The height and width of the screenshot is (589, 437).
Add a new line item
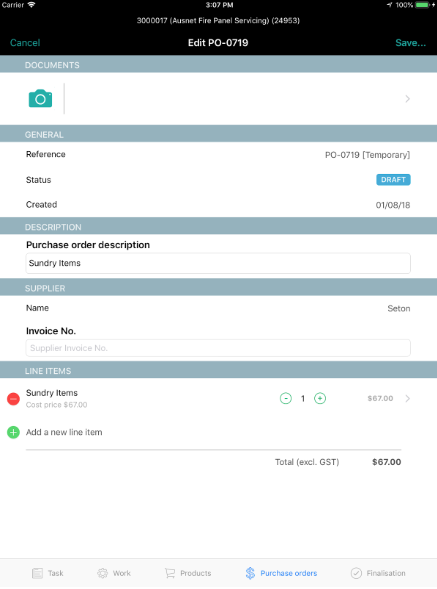(64, 432)
